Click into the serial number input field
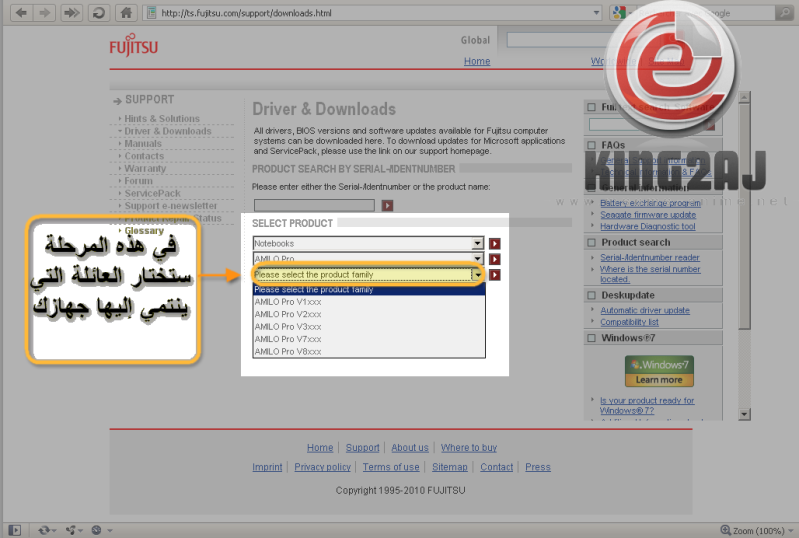This screenshot has height=538, width=799. point(314,205)
